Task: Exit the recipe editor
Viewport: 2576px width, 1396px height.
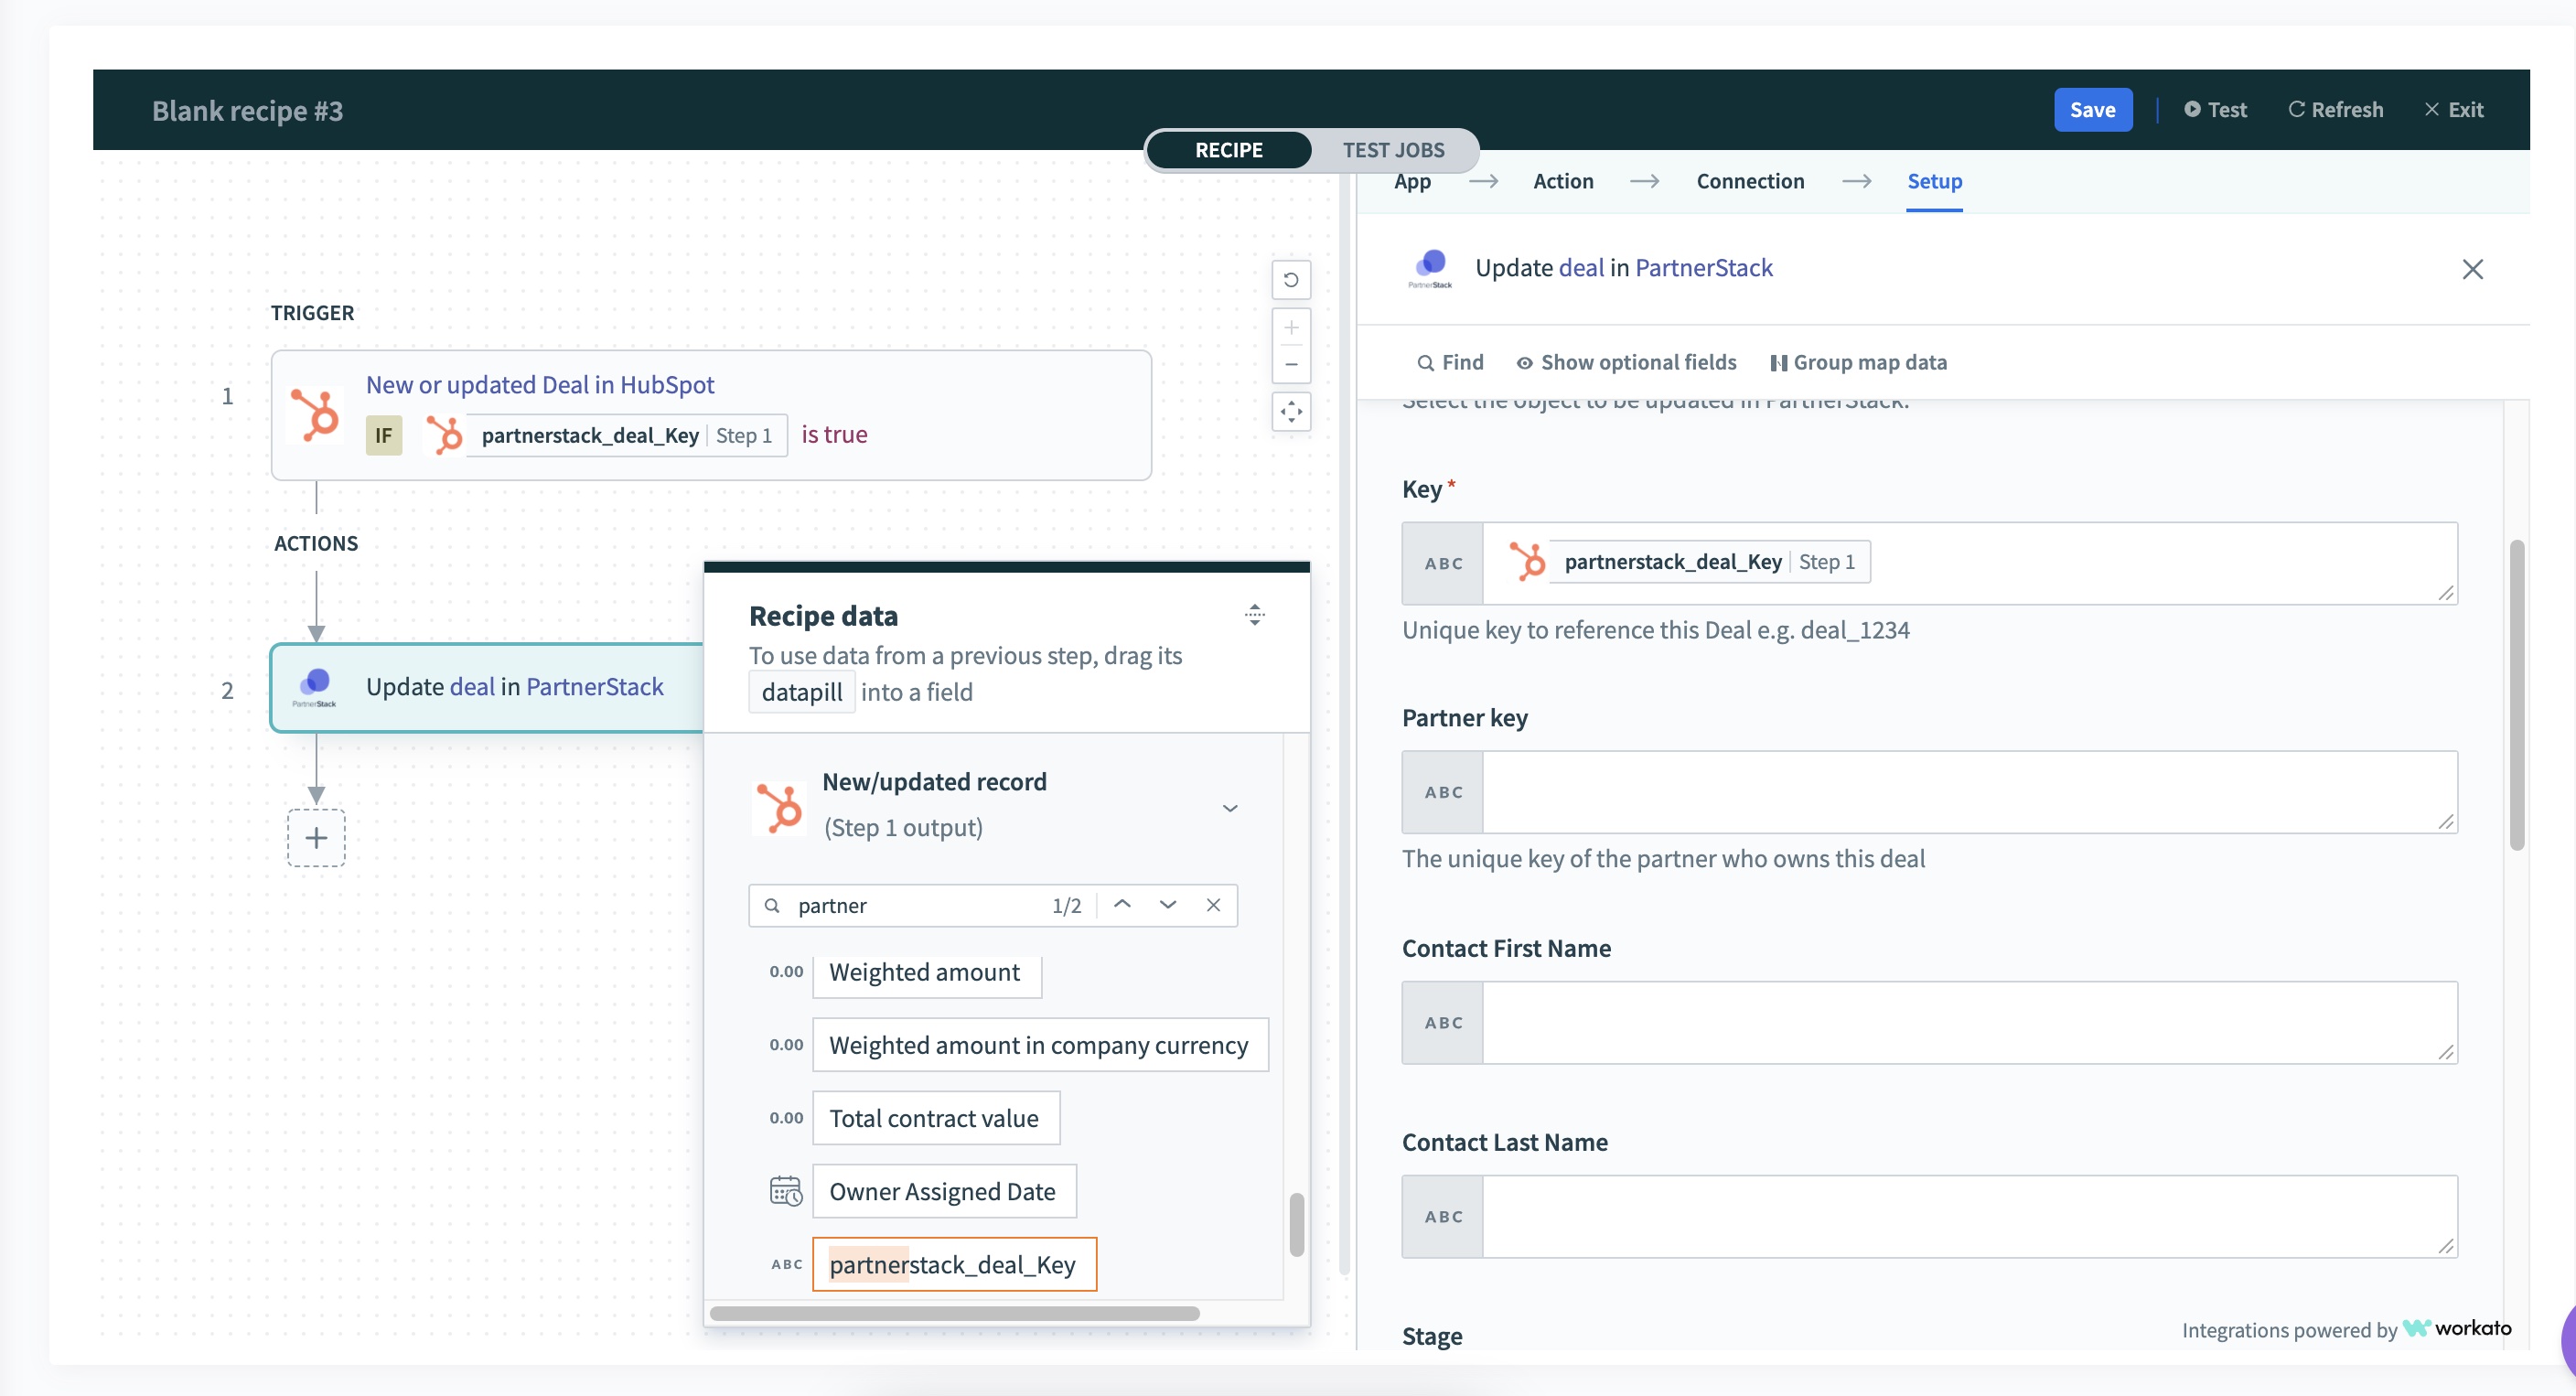Action: click(2453, 110)
